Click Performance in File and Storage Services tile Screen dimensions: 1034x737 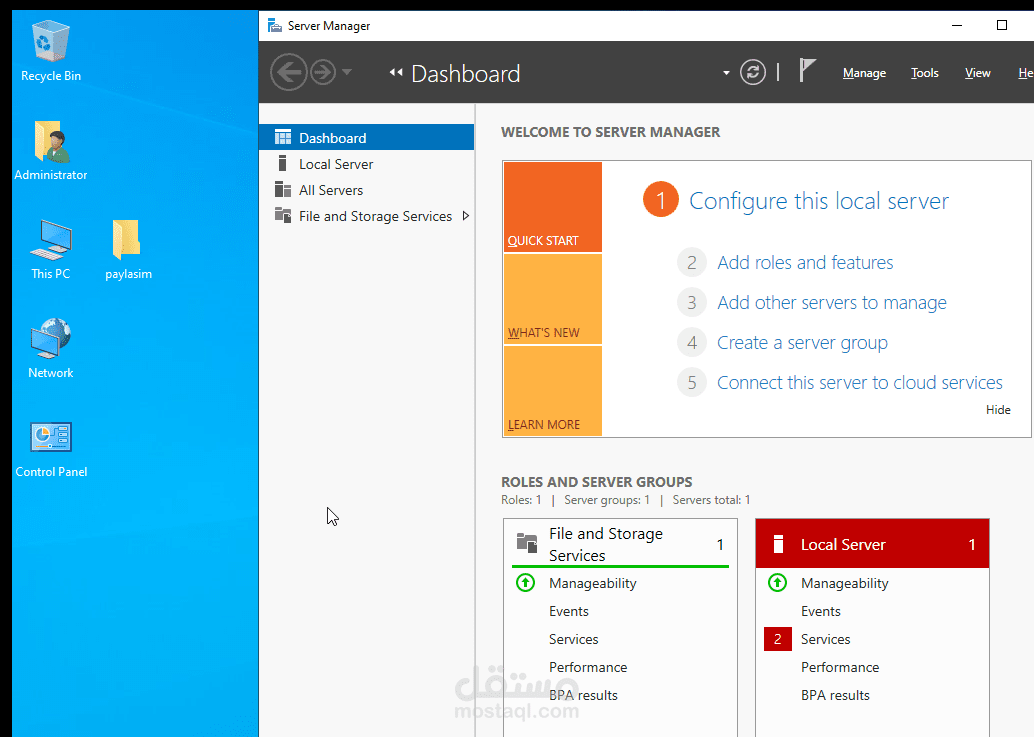point(588,667)
